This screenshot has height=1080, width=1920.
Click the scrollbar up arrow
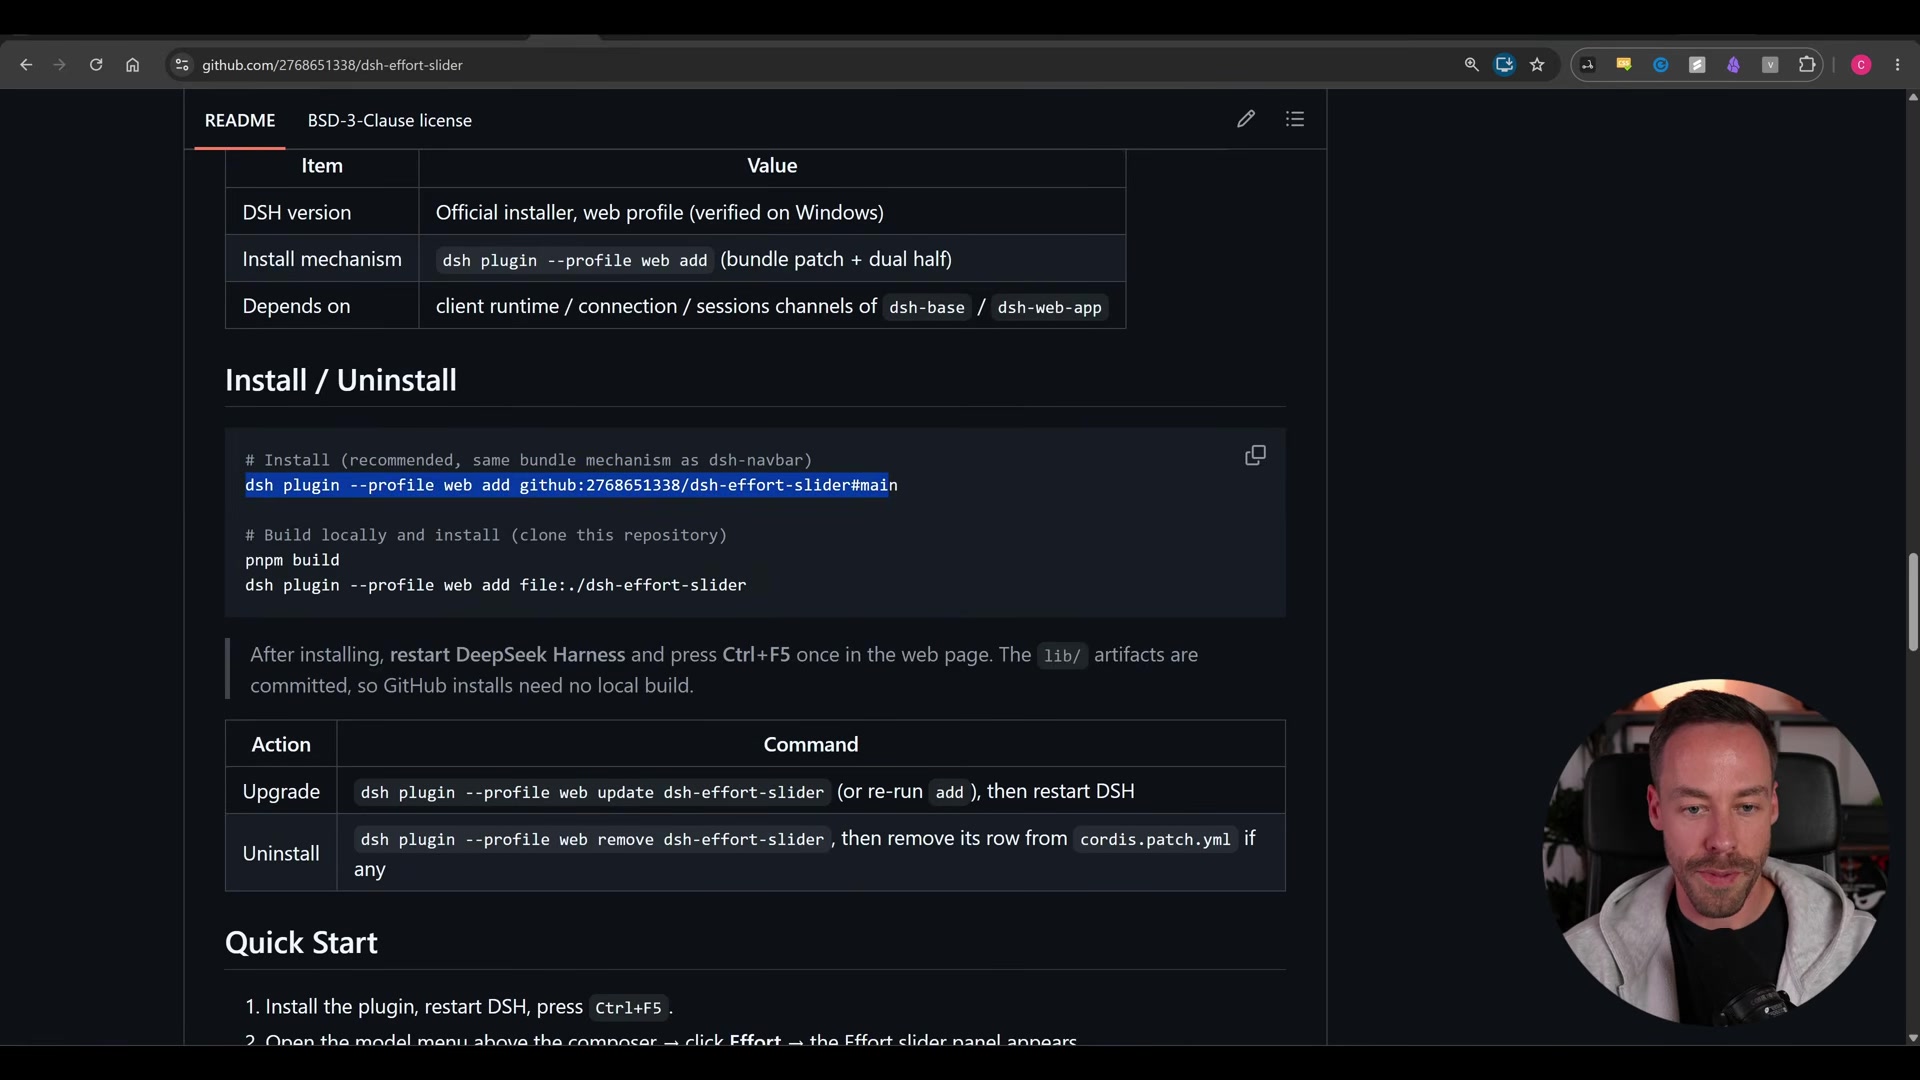point(1912,97)
